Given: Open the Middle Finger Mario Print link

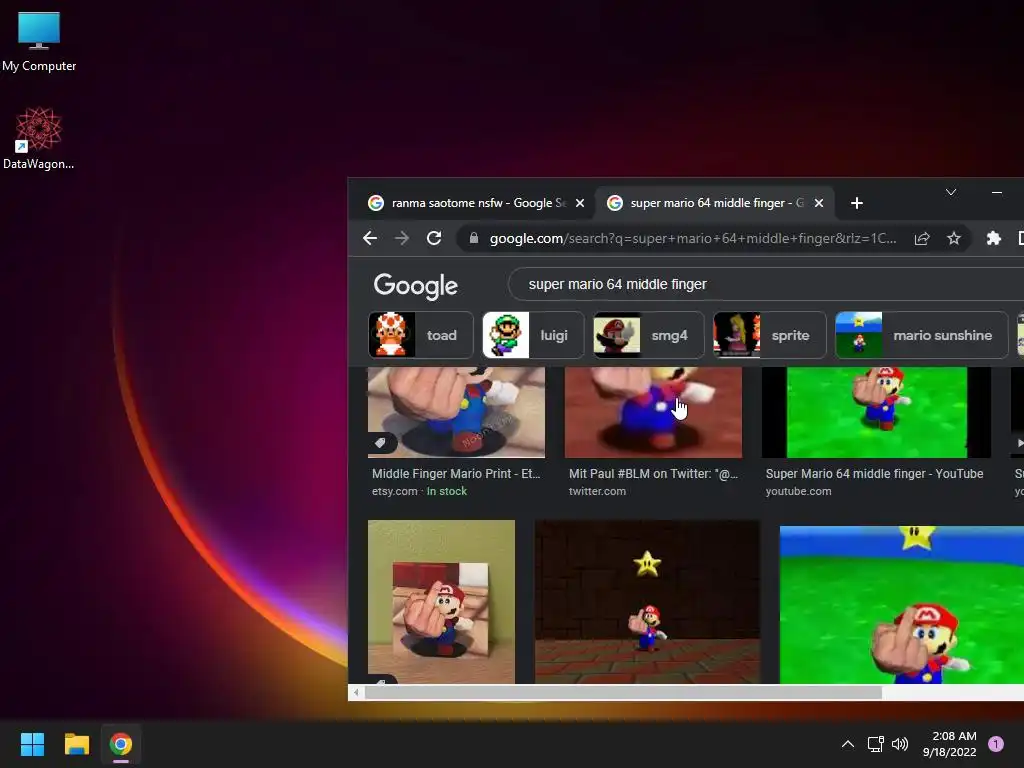Looking at the screenshot, I should pos(456,473).
